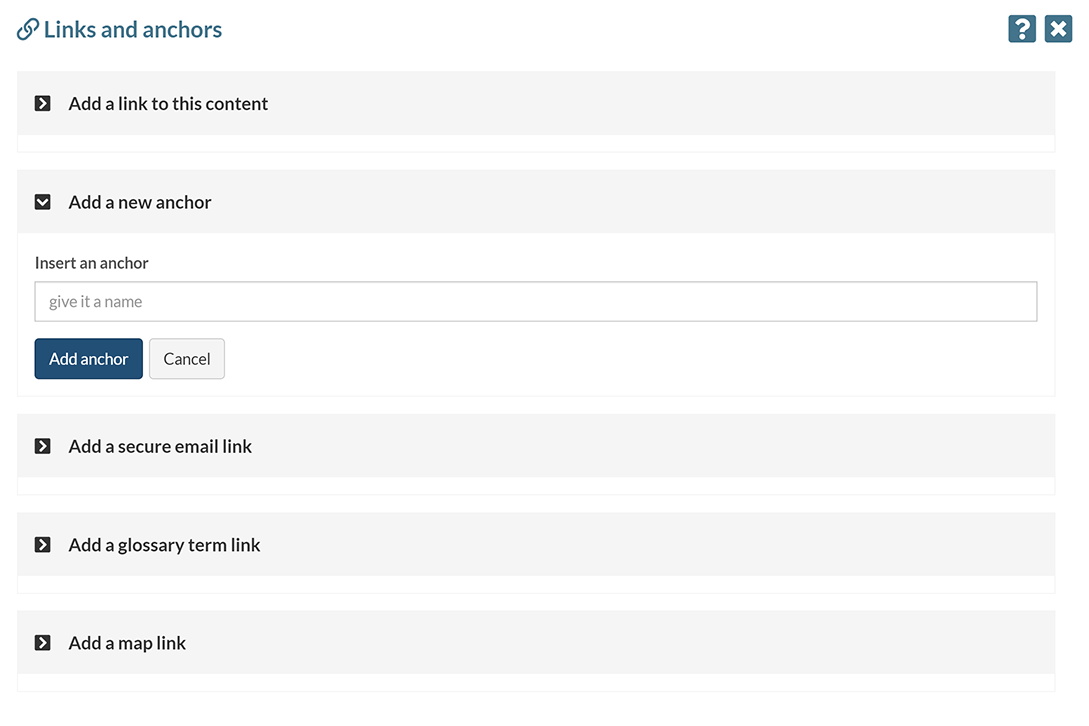
Task: Open the Add a glossary term link header
Action: click(163, 544)
